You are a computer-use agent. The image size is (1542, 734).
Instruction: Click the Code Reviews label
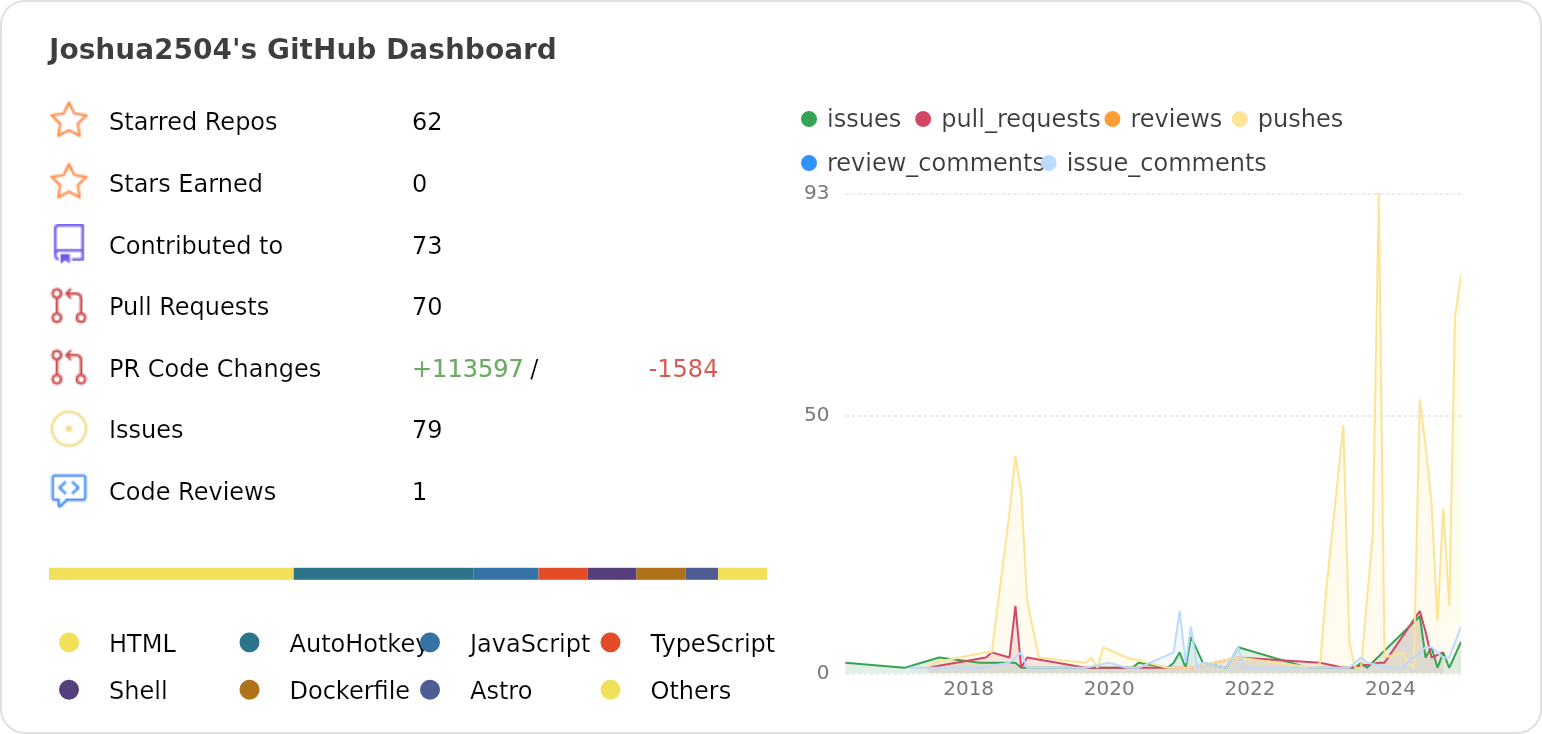tap(192, 492)
